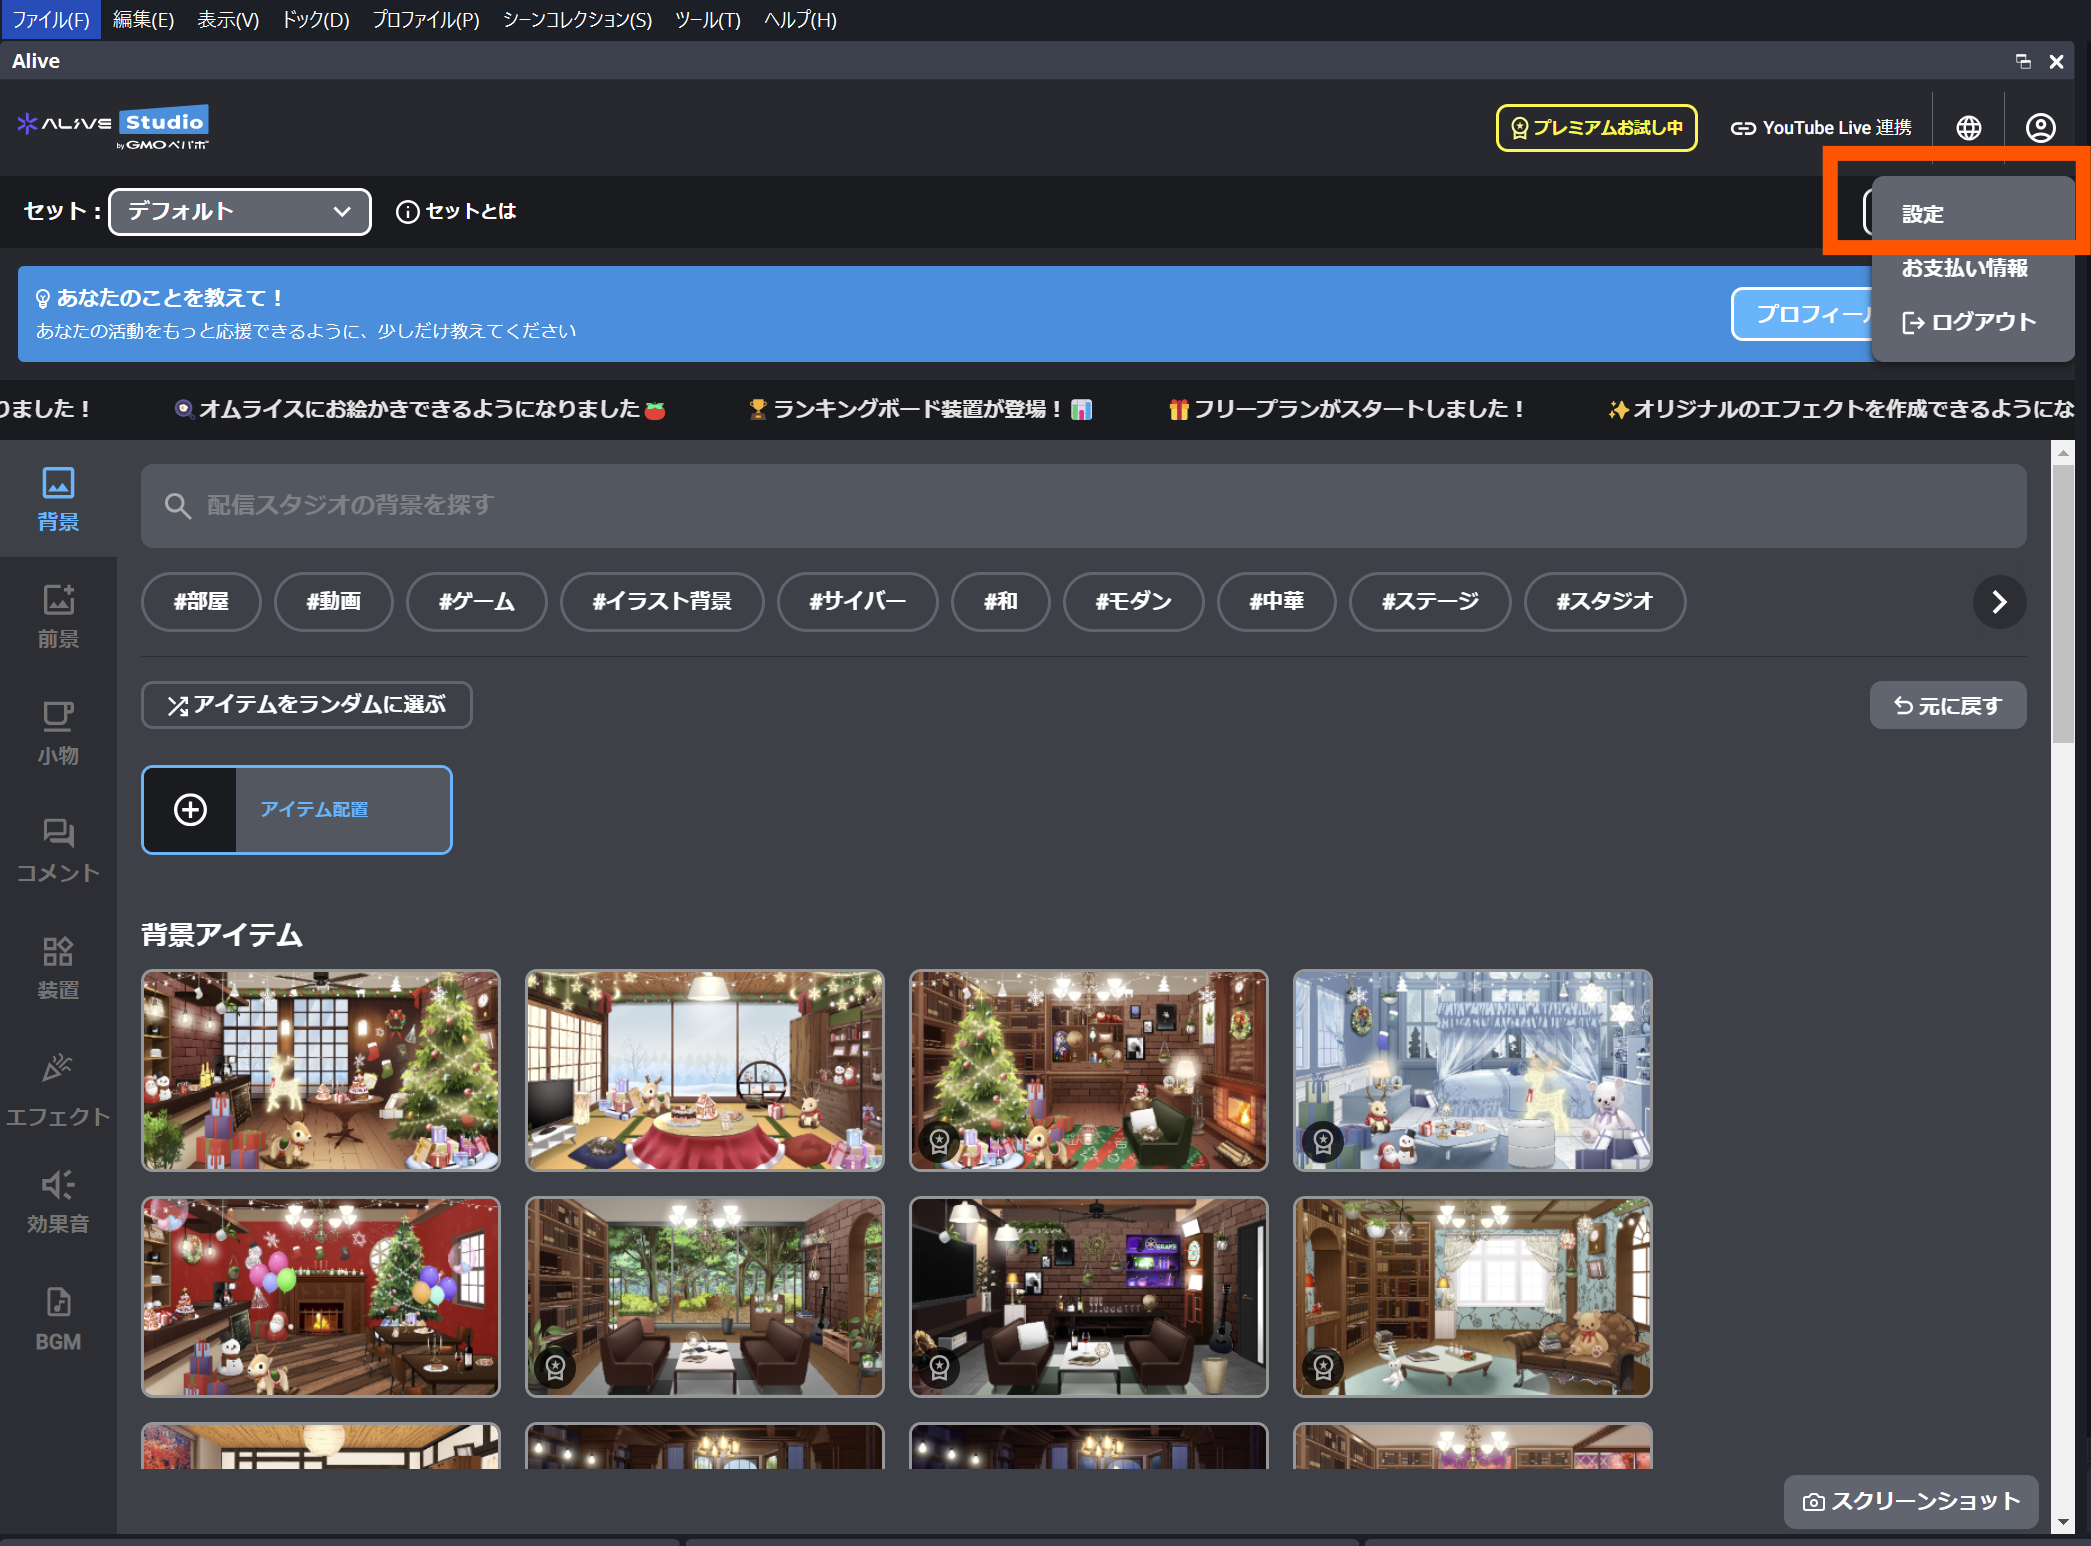The height and width of the screenshot is (1546, 2091).
Task: Select 設定 in the account menu
Action: pyautogui.click(x=1923, y=214)
